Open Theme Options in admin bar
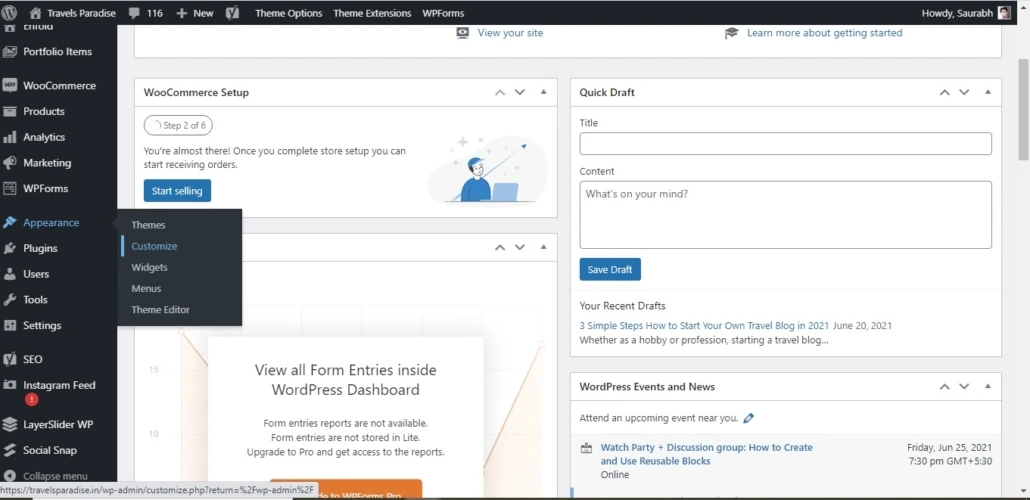This screenshot has width=1030, height=500. click(x=288, y=13)
